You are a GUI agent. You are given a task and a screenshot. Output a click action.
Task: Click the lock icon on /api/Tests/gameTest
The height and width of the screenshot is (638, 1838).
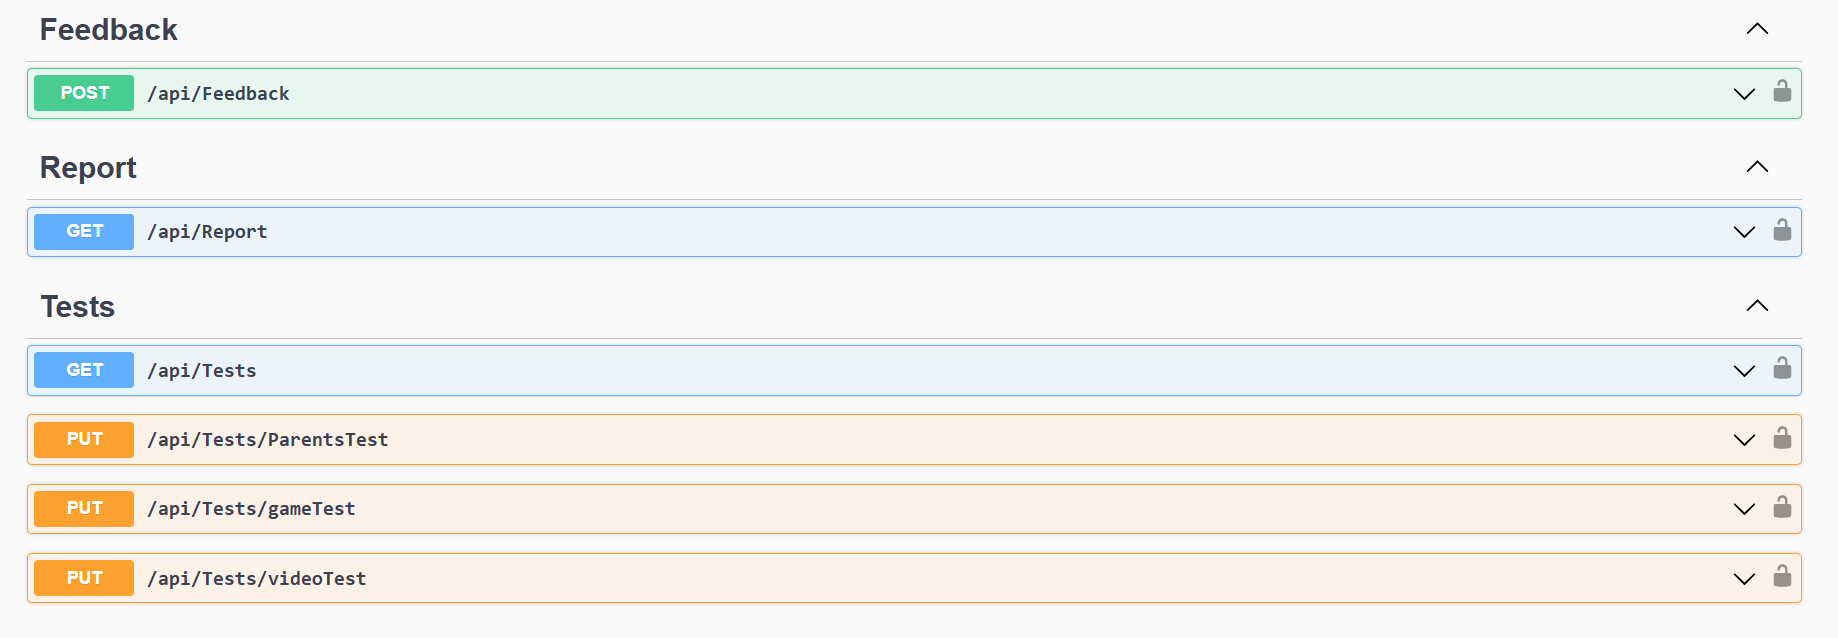pyautogui.click(x=1782, y=508)
